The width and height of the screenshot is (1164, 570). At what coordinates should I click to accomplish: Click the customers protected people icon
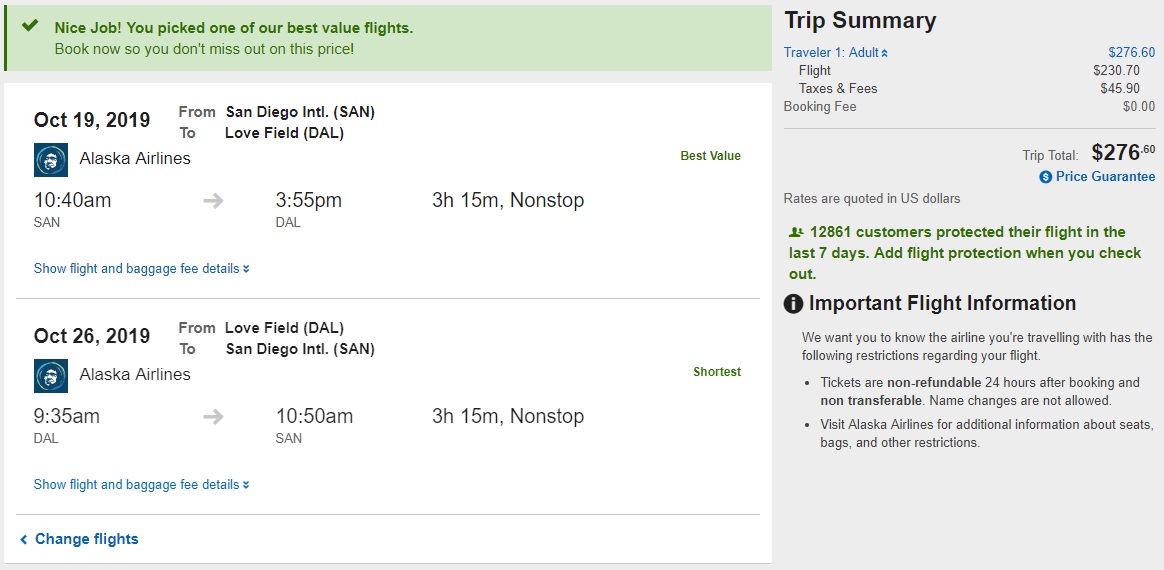(796, 232)
